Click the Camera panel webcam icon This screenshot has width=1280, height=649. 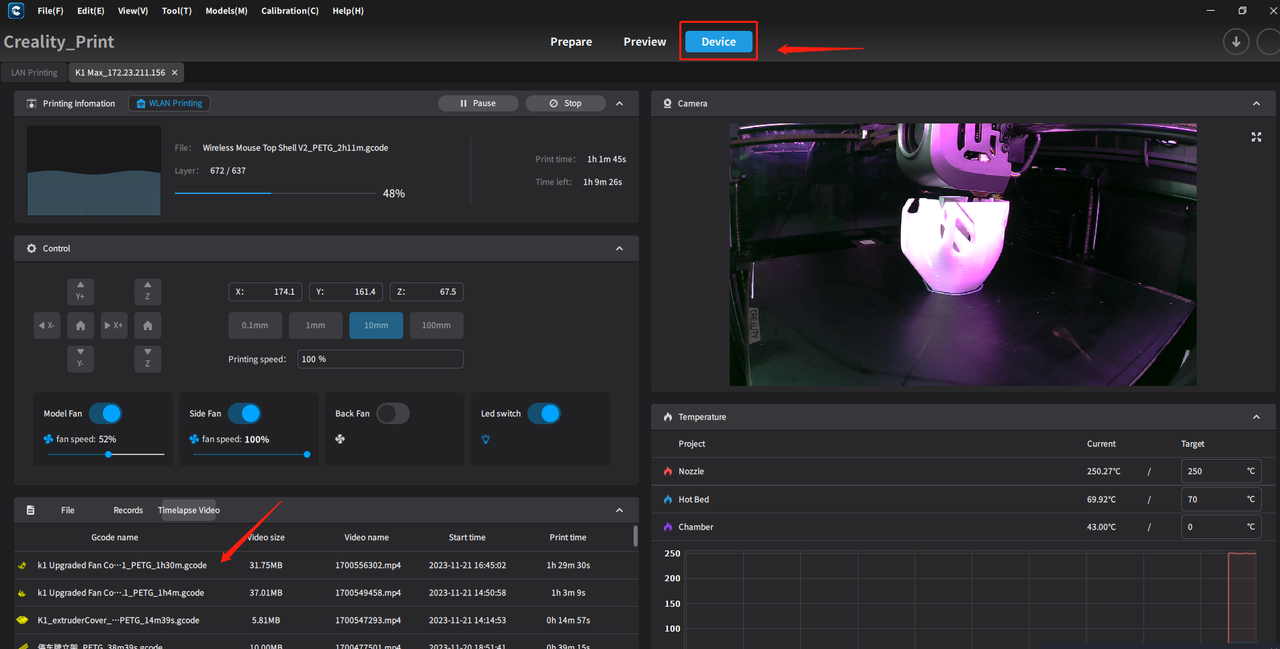(x=667, y=103)
